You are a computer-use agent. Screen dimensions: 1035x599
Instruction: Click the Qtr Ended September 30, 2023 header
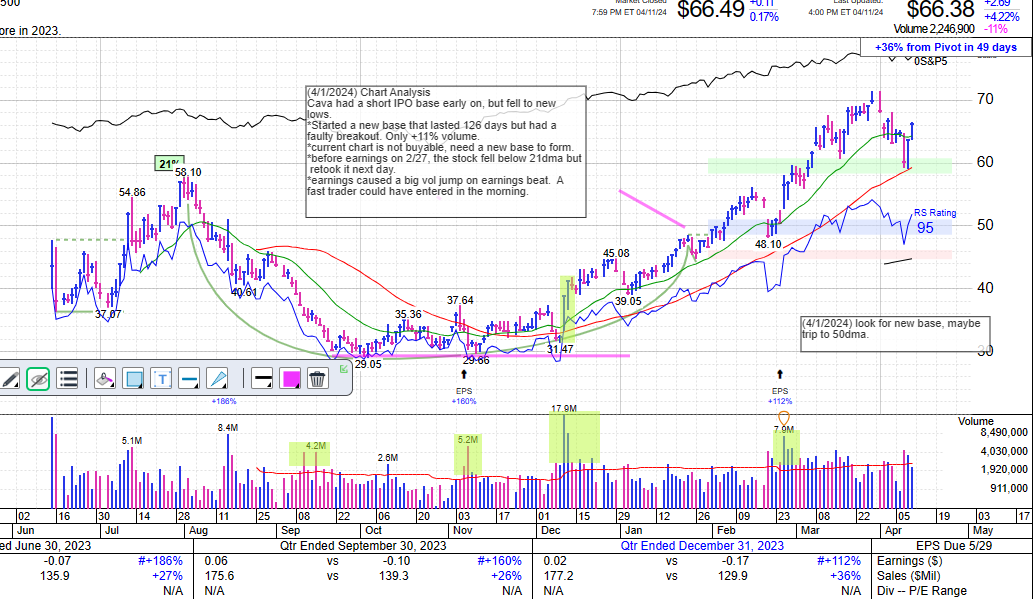(363, 546)
